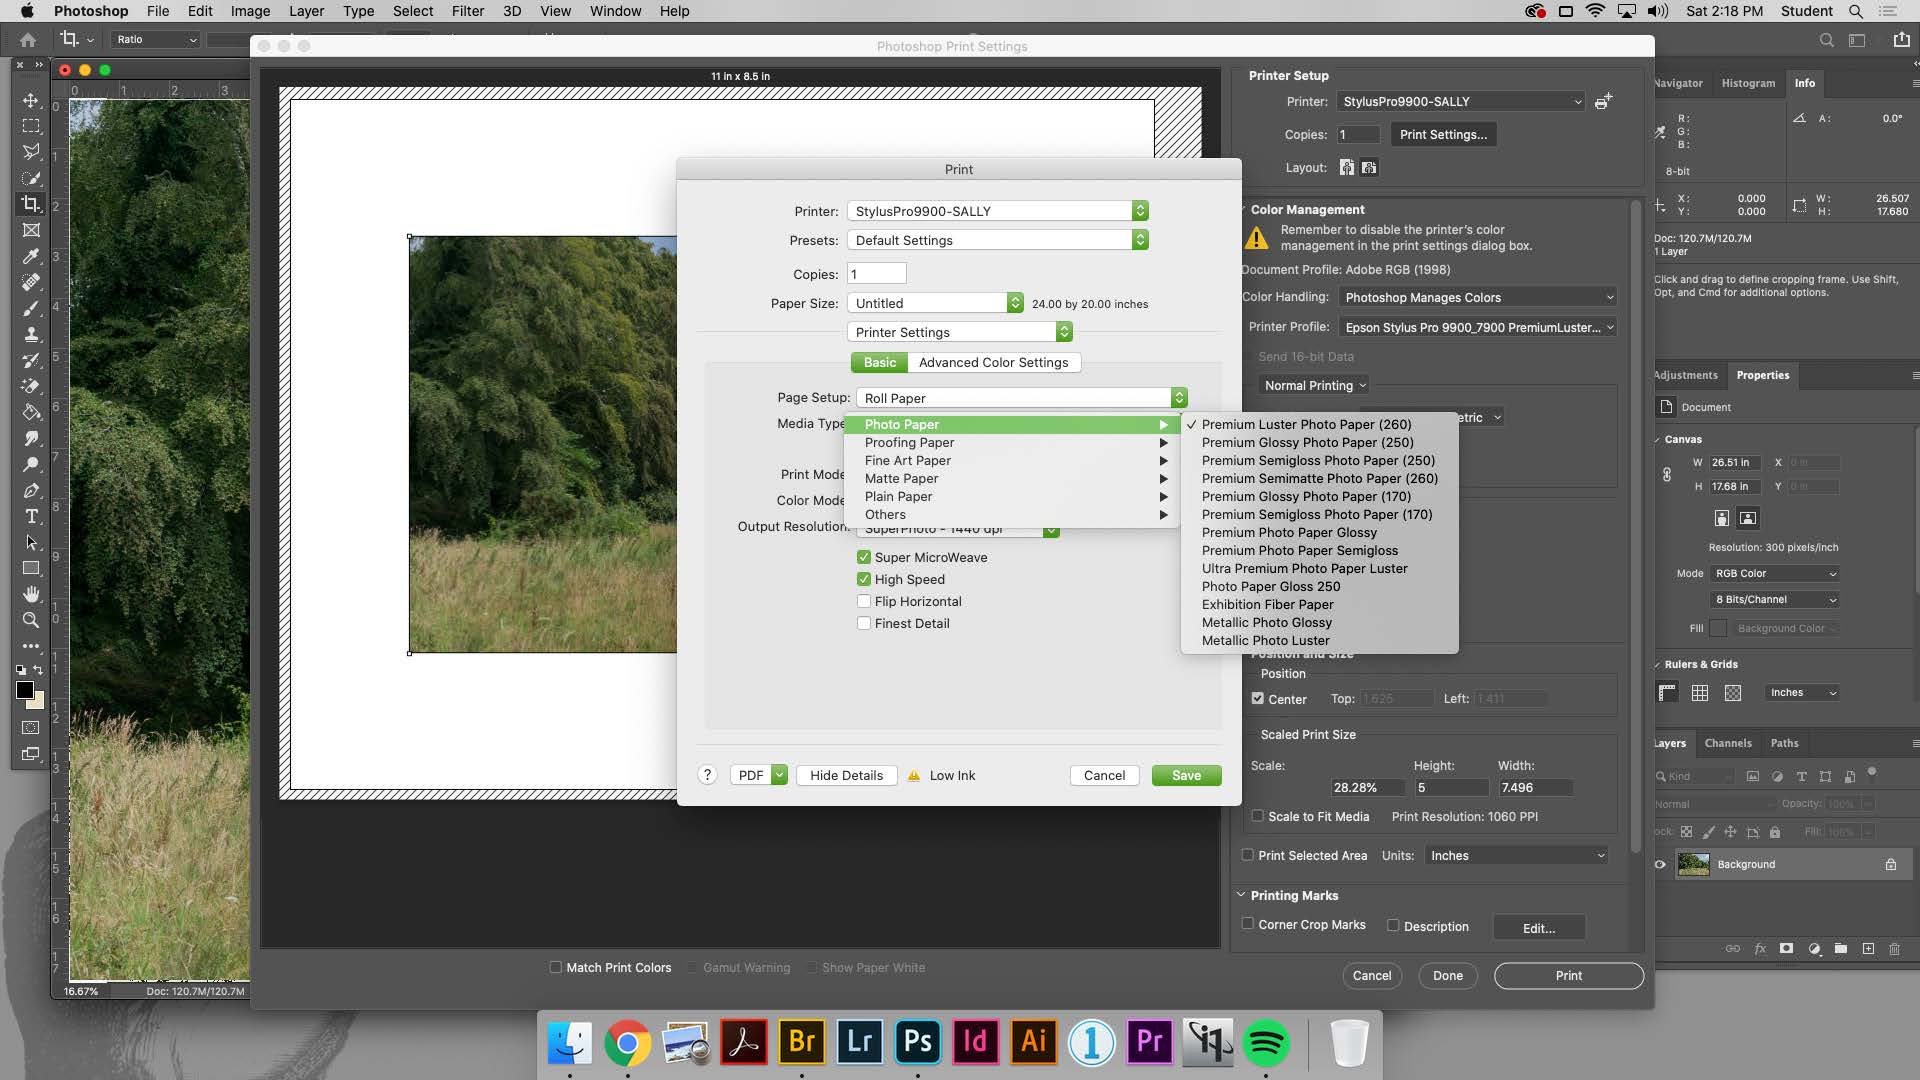Select the Path Selection tool
Image resolution: width=1920 pixels, height=1080 pixels.
pyautogui.click(x=31, y=542)
